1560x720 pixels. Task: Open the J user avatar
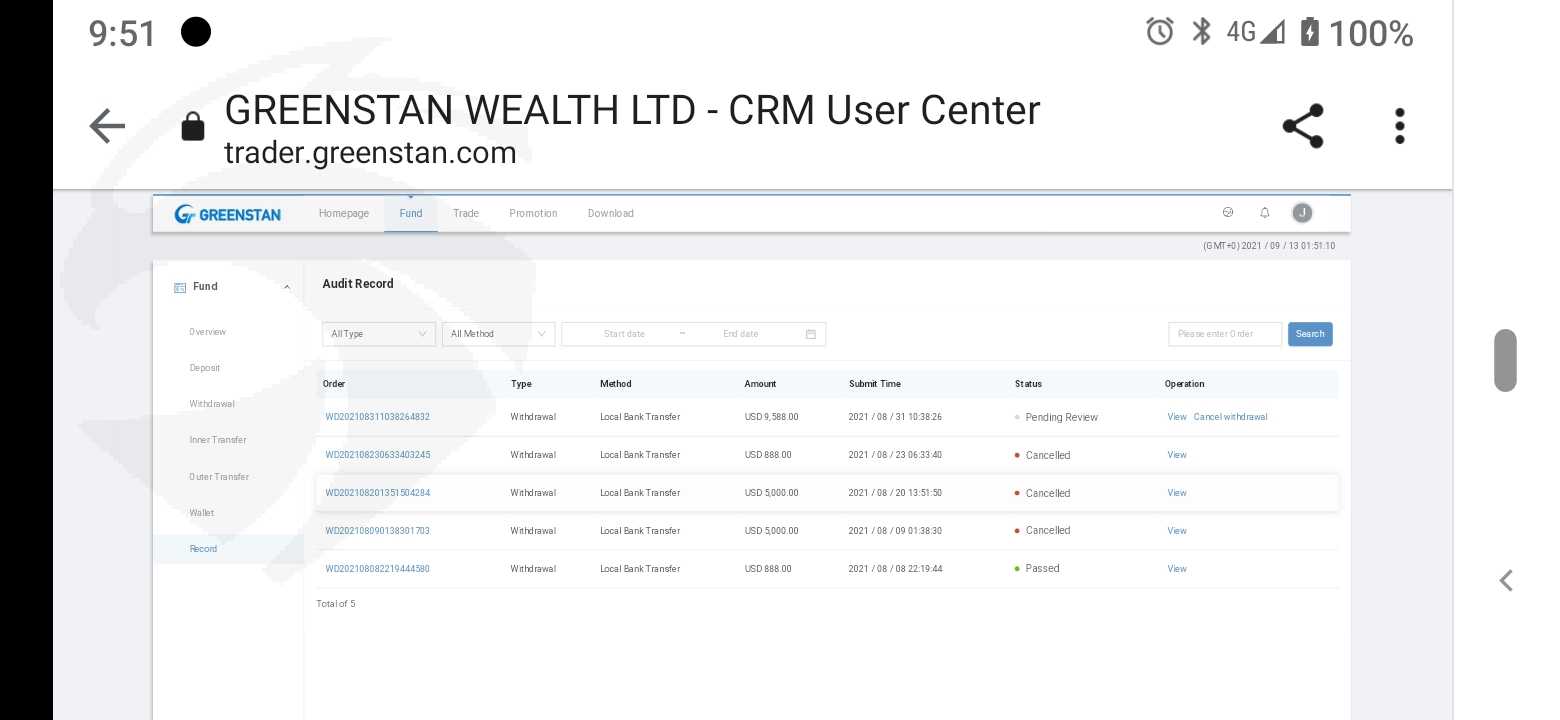[x=1302, y=212]
